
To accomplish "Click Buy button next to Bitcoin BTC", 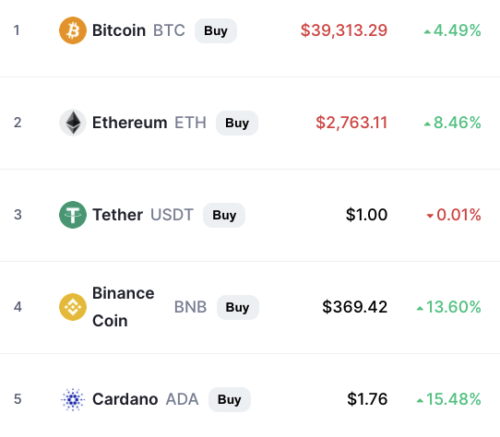I will click(x=216, y=31).
